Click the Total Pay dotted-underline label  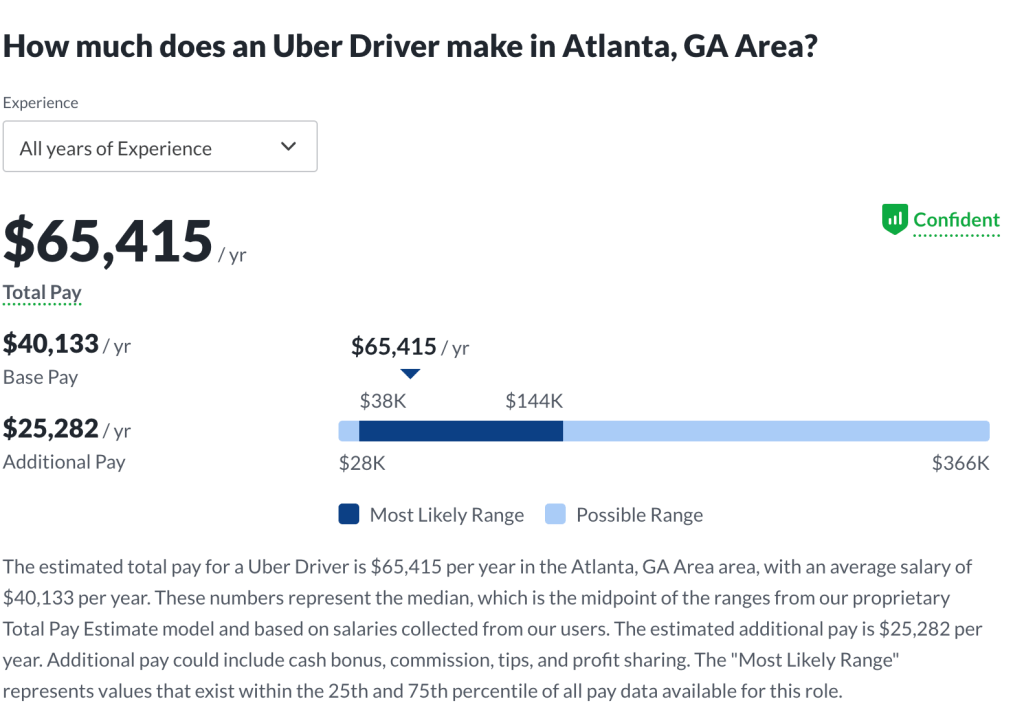[42, 293]
